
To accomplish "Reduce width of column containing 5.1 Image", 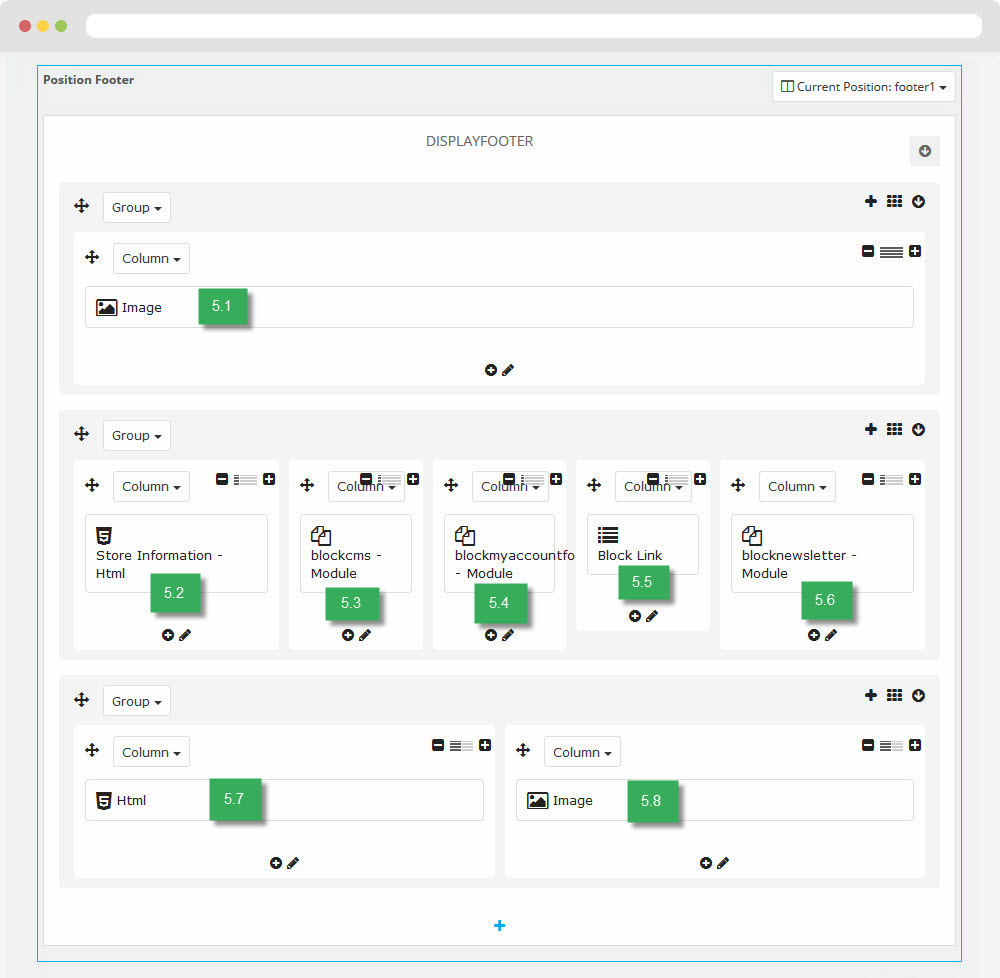I will point(868,251).
